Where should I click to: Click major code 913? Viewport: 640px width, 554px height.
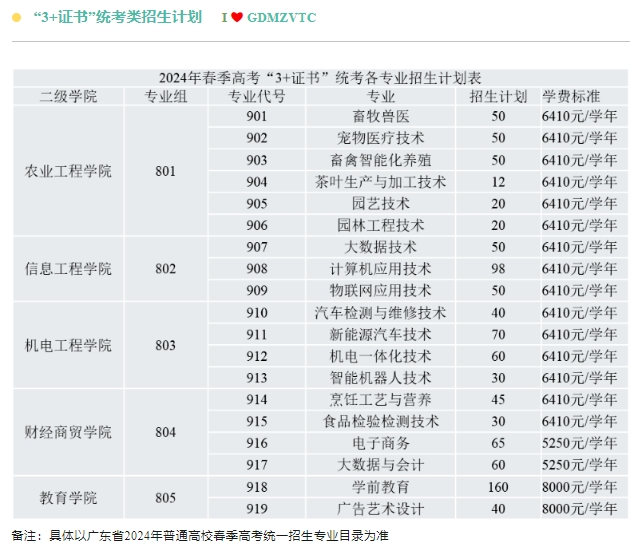pyautogui.click(x=257, y=378)
